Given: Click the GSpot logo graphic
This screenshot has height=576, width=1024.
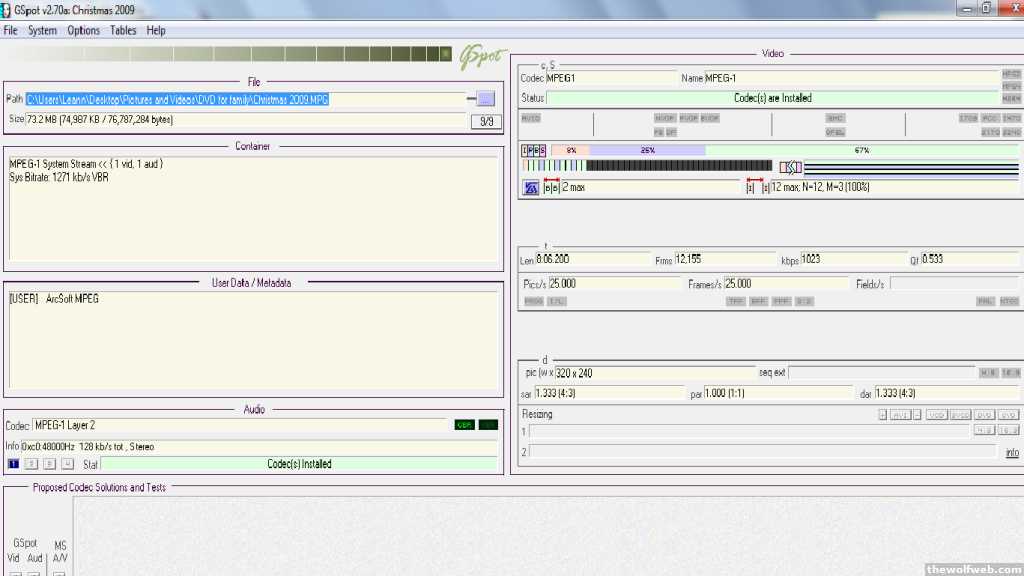Looking at the screenshot, I should pyautogui.click(x=484, y=57).
